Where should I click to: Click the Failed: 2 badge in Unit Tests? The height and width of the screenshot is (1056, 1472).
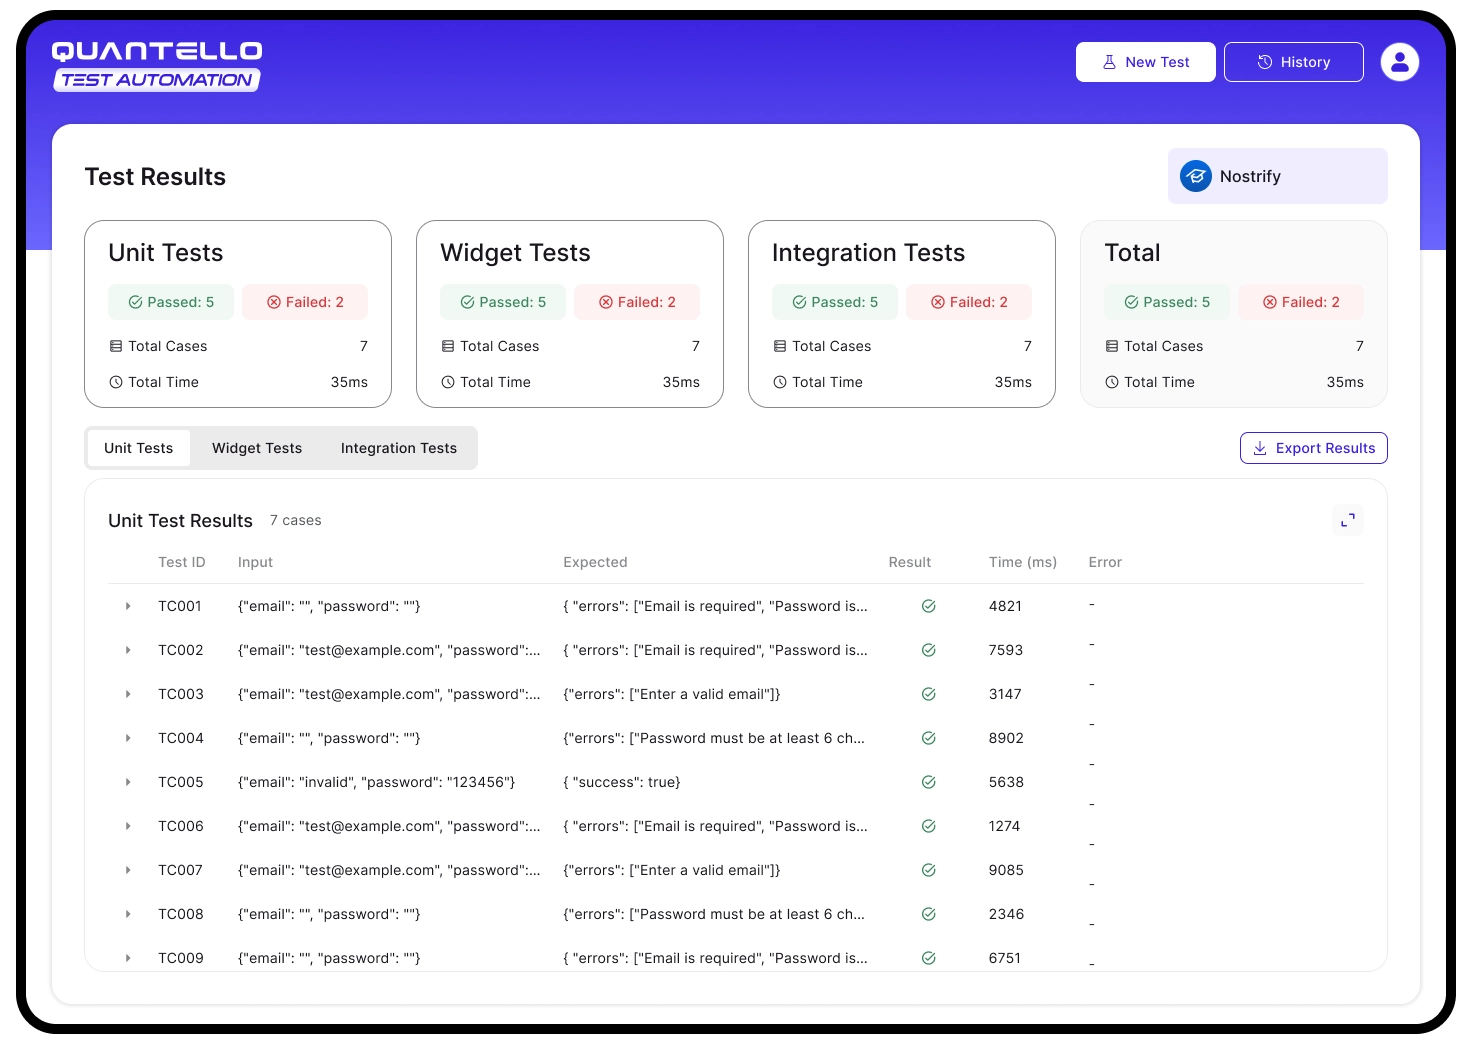point(305,302)
